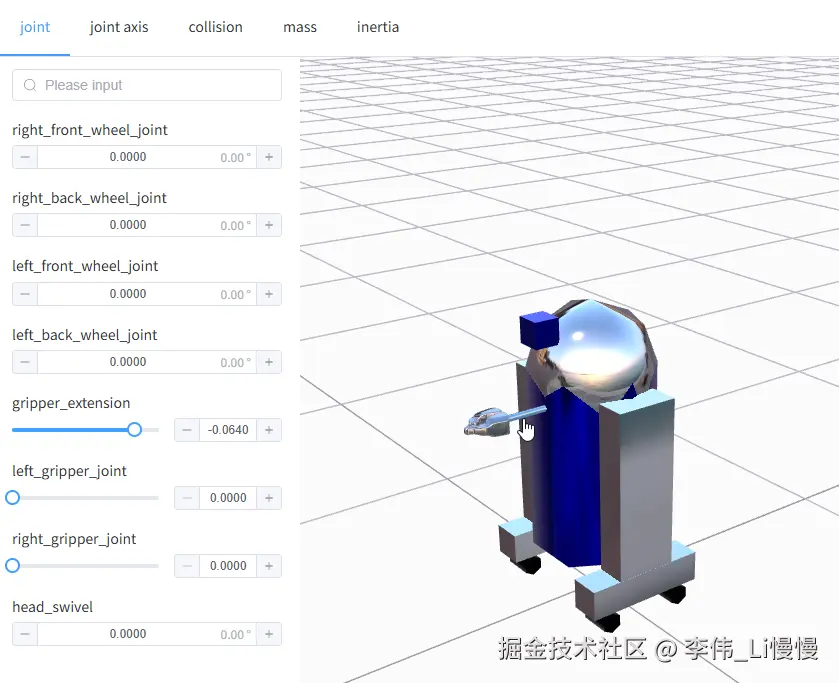This screenshot has width=839, height=683.
Task: Switch to the joint tab
Action: [35, 27]
